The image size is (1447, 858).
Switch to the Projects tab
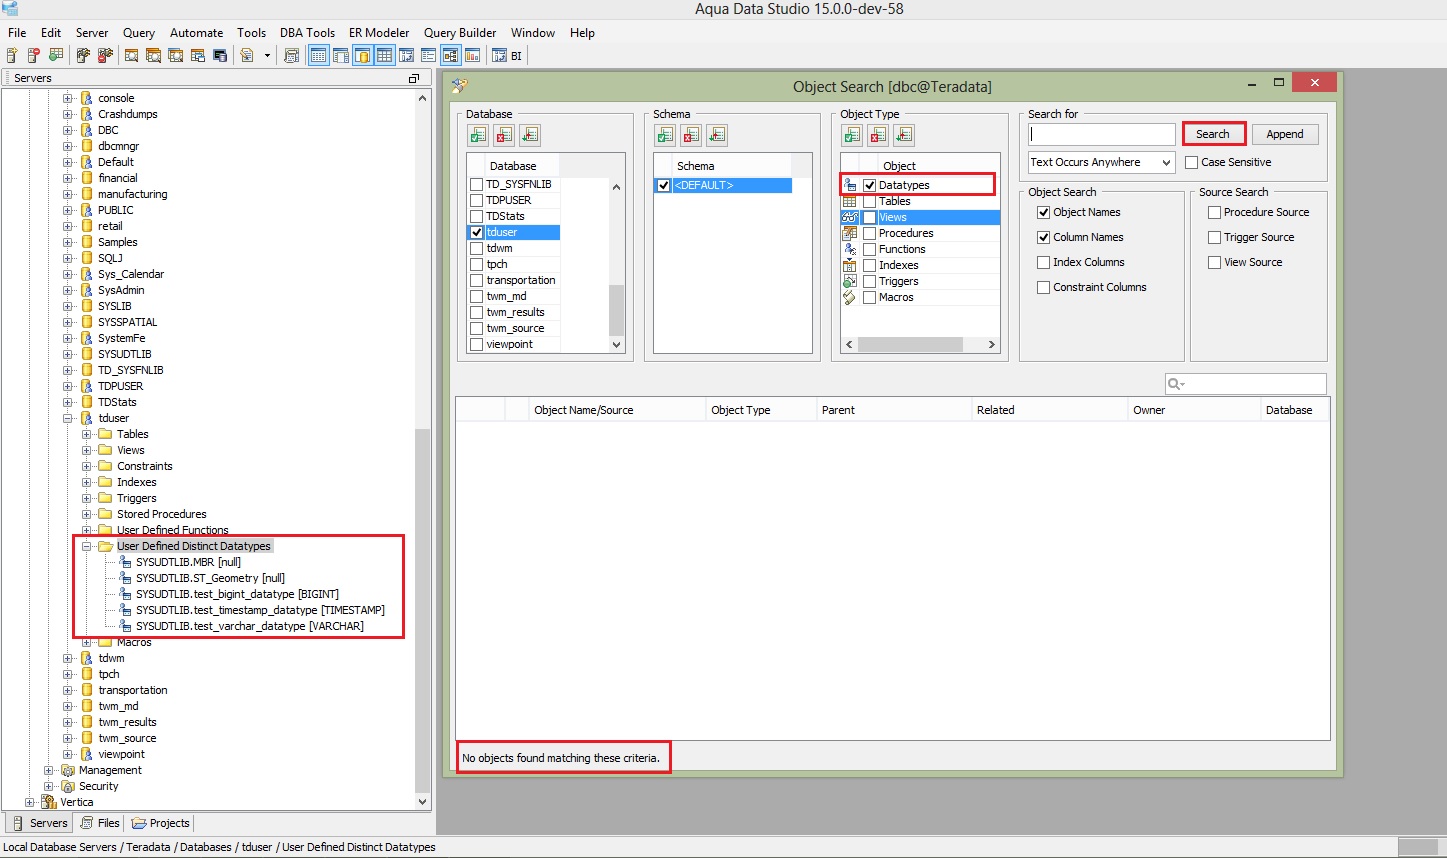click(160, 823)
